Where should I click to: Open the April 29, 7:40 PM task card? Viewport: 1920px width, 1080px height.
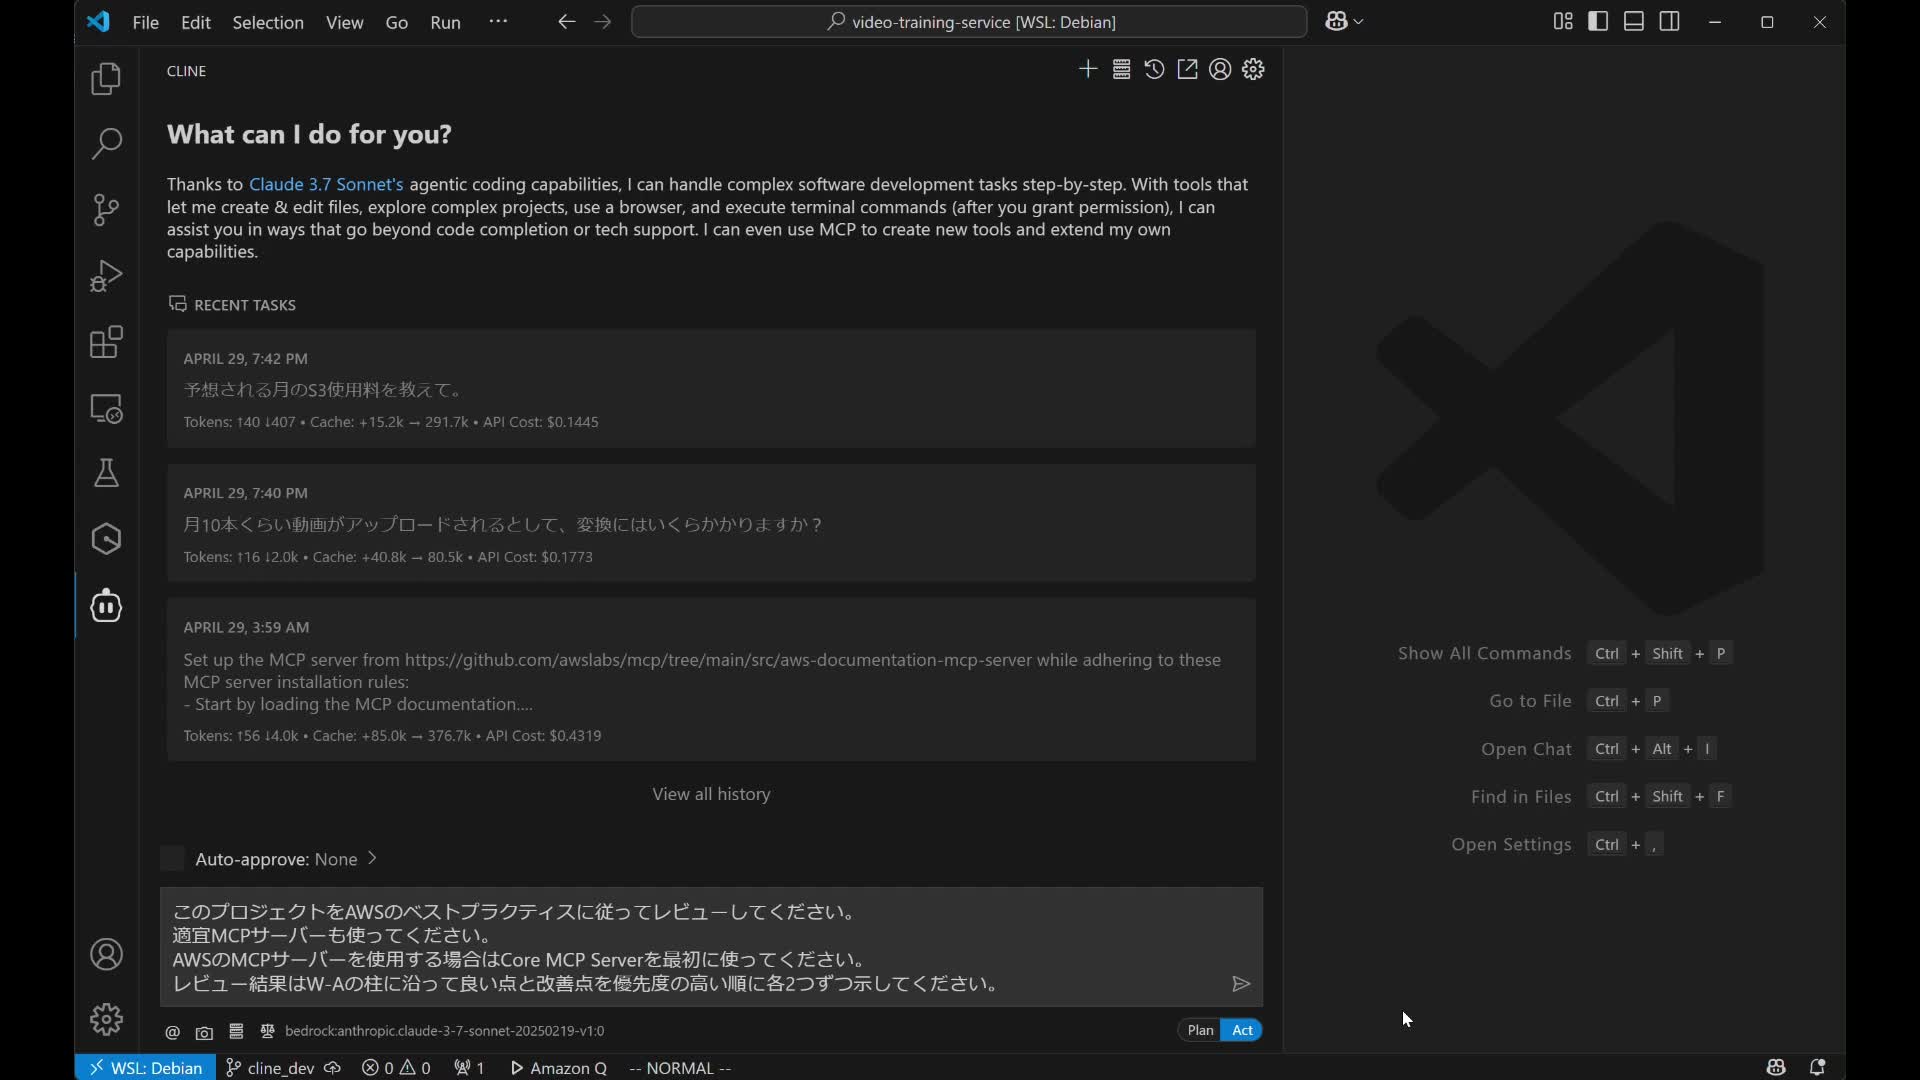[711, 523]
